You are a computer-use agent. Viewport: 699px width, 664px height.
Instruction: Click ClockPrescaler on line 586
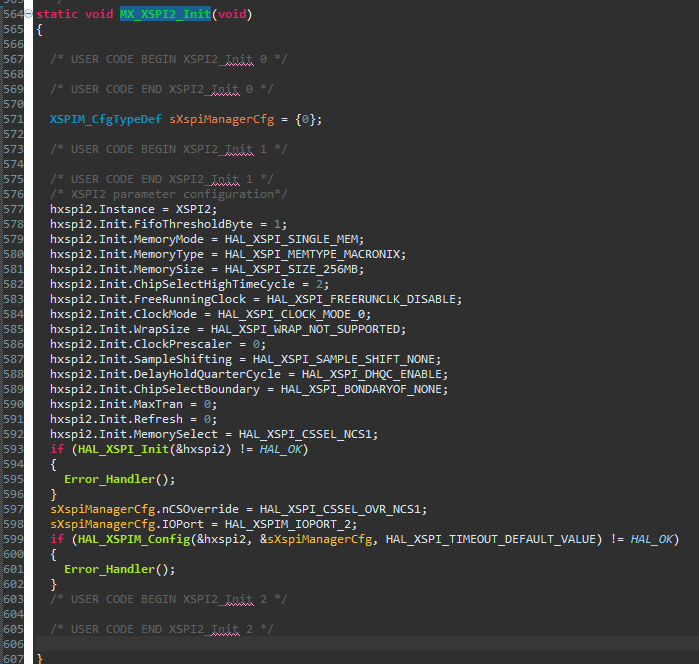183,344
